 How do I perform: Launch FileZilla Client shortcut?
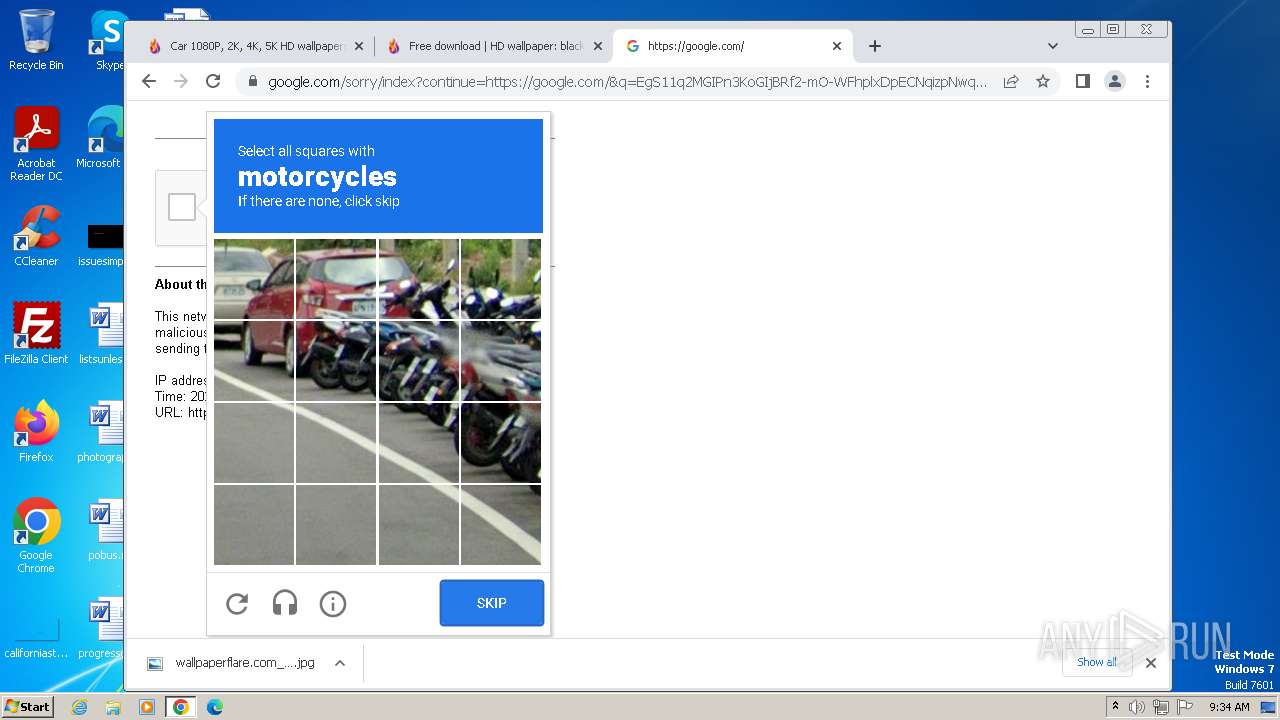click(x=36, y=333)
